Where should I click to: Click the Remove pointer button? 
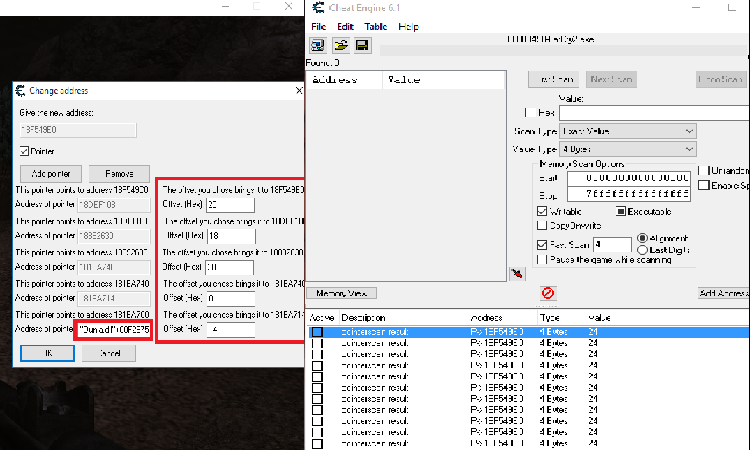(119, 174)
